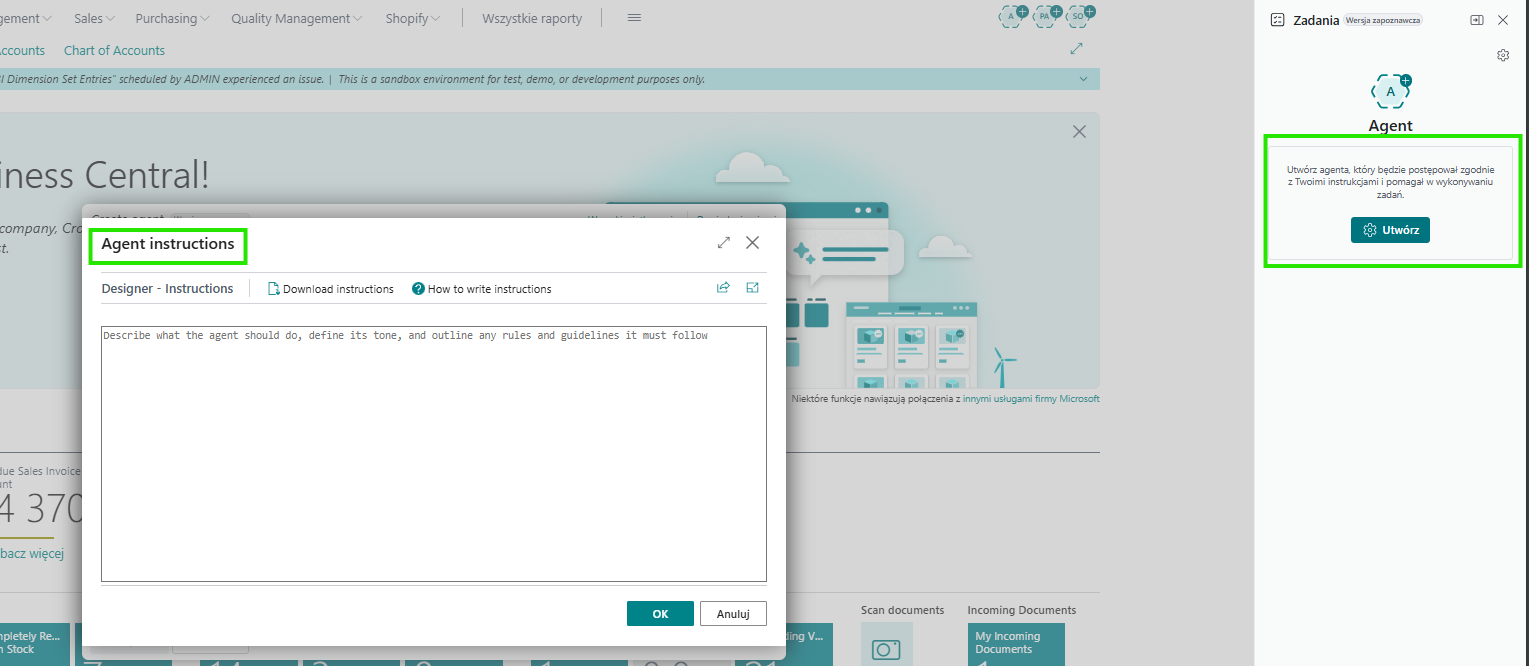
Task: Click the Designer - Instructions label
Action: (167, 288)
